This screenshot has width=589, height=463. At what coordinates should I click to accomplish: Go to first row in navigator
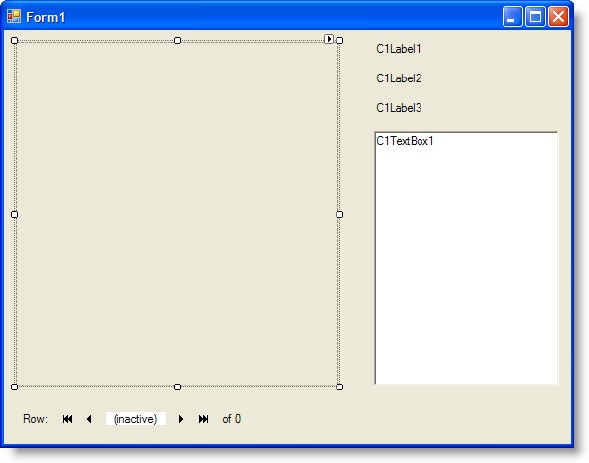(x=68, y=419)
